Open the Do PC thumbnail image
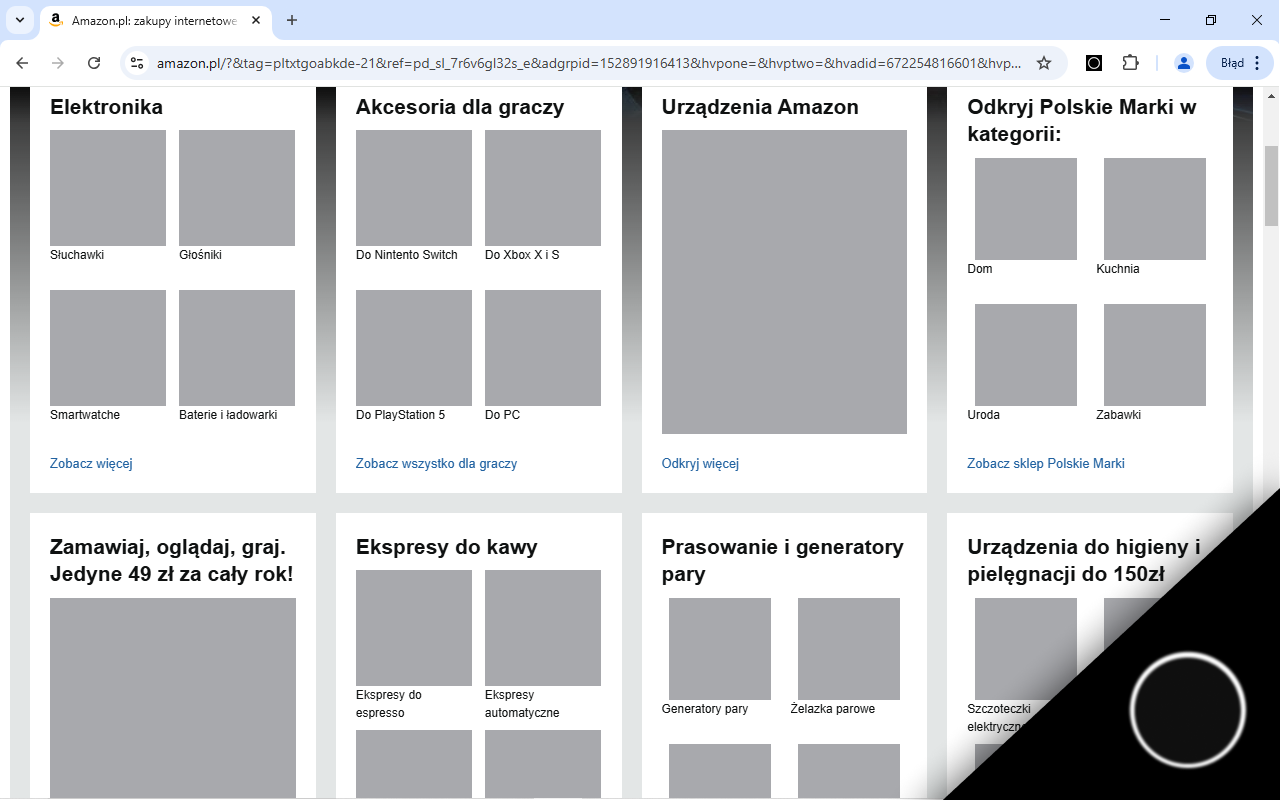Image resolution: width=1280 pixels, height=800 pixels. tap(543, 348)
